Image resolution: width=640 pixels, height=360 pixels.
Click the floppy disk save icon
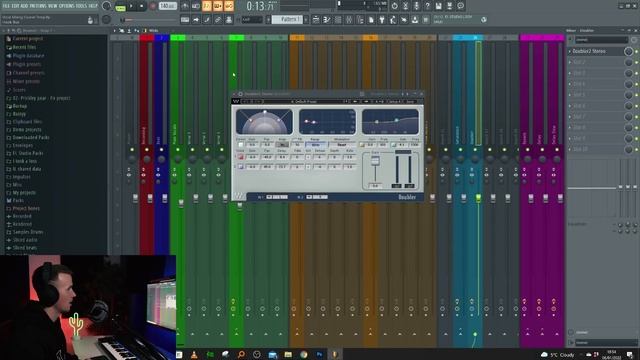pyautogui.click(x=438, y=6)
